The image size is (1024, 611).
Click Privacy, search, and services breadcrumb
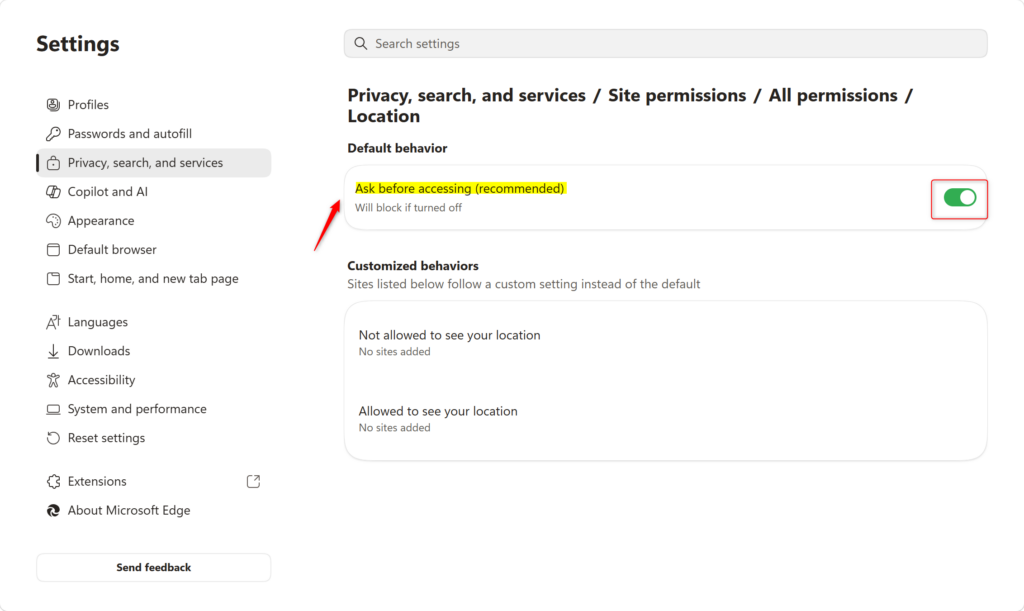(466, 95)
